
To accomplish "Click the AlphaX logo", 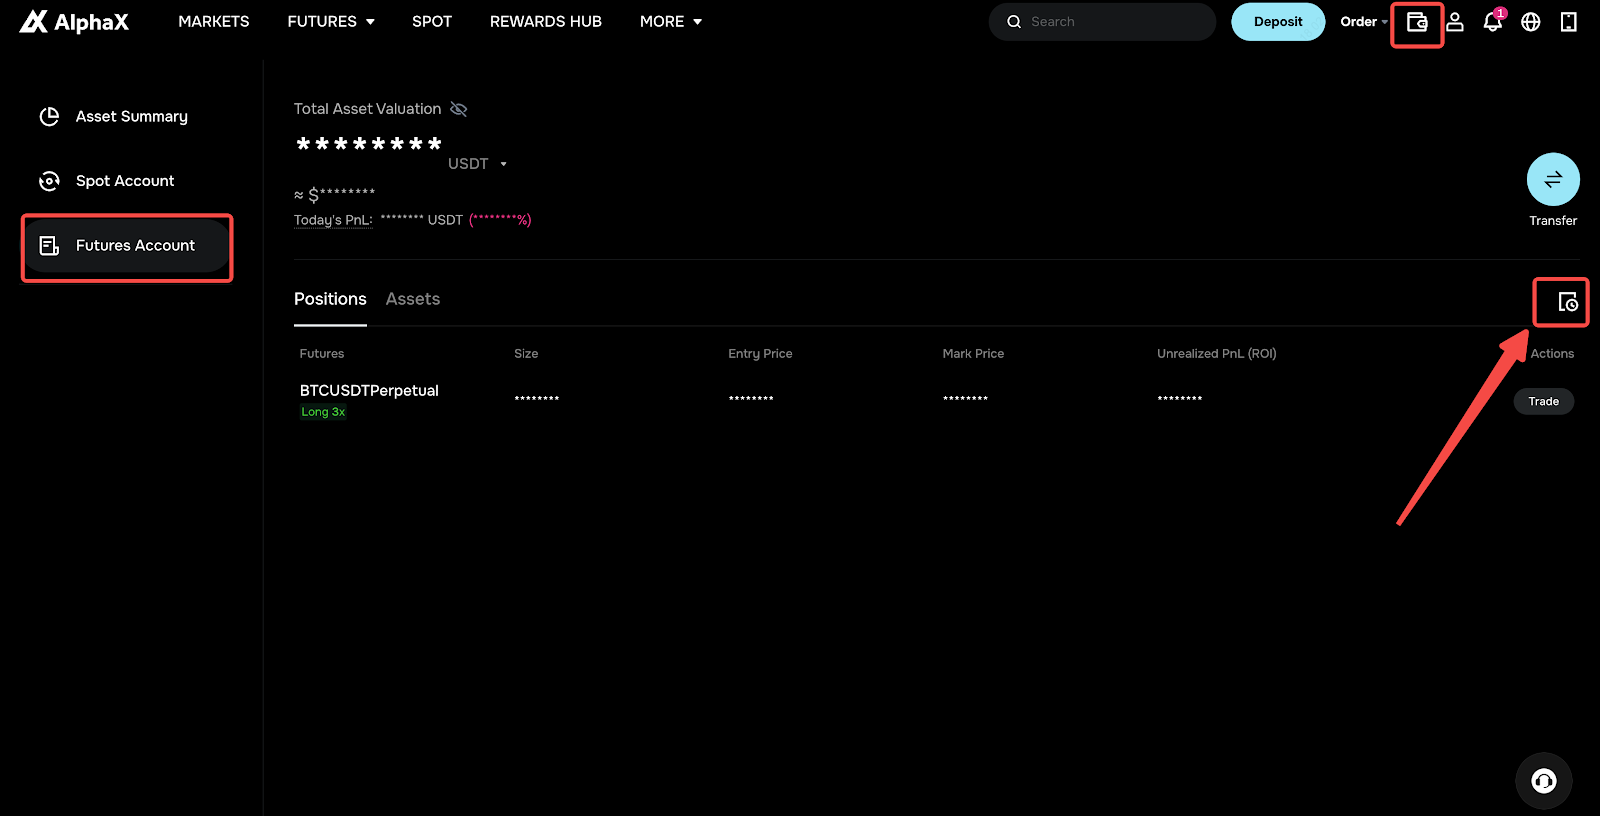I will [74, 21].
